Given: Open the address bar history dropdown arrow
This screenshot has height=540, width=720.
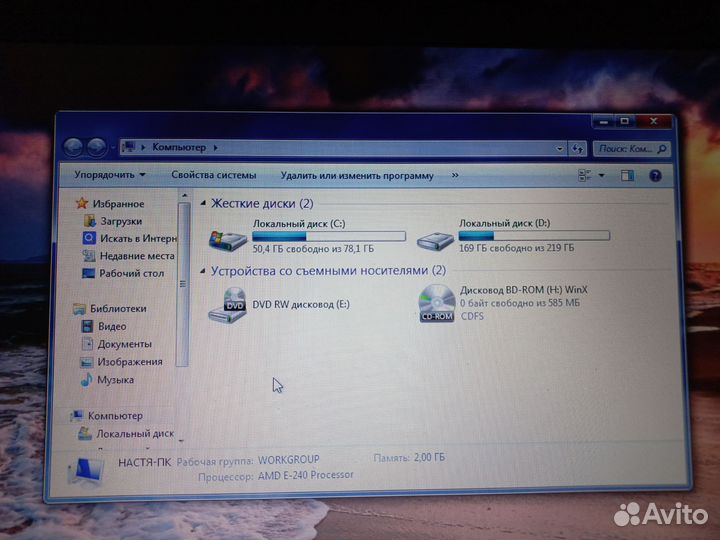Looking at the screenshot, I should 559,148.
